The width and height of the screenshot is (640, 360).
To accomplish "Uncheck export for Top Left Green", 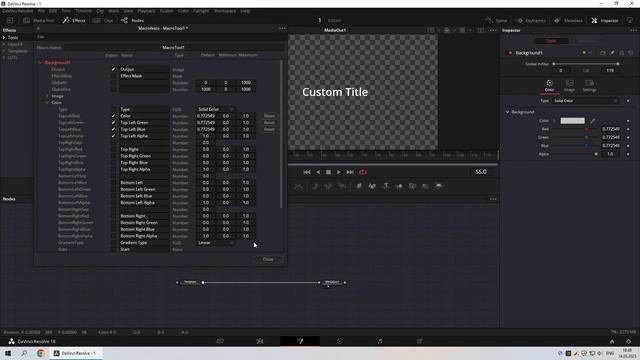I will pos(113,122).
